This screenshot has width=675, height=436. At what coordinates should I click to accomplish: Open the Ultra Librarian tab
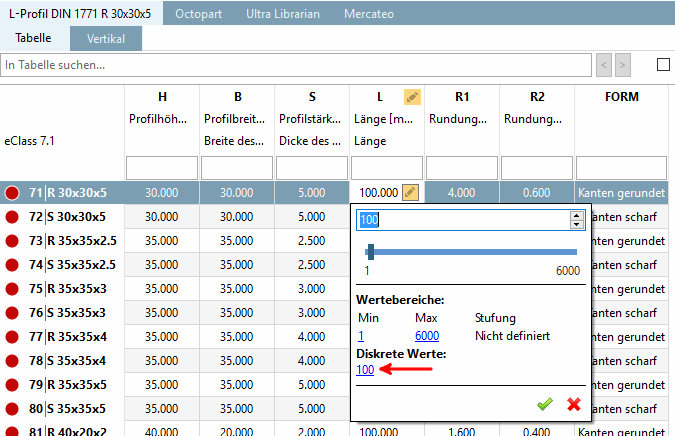tap(283, 14)
